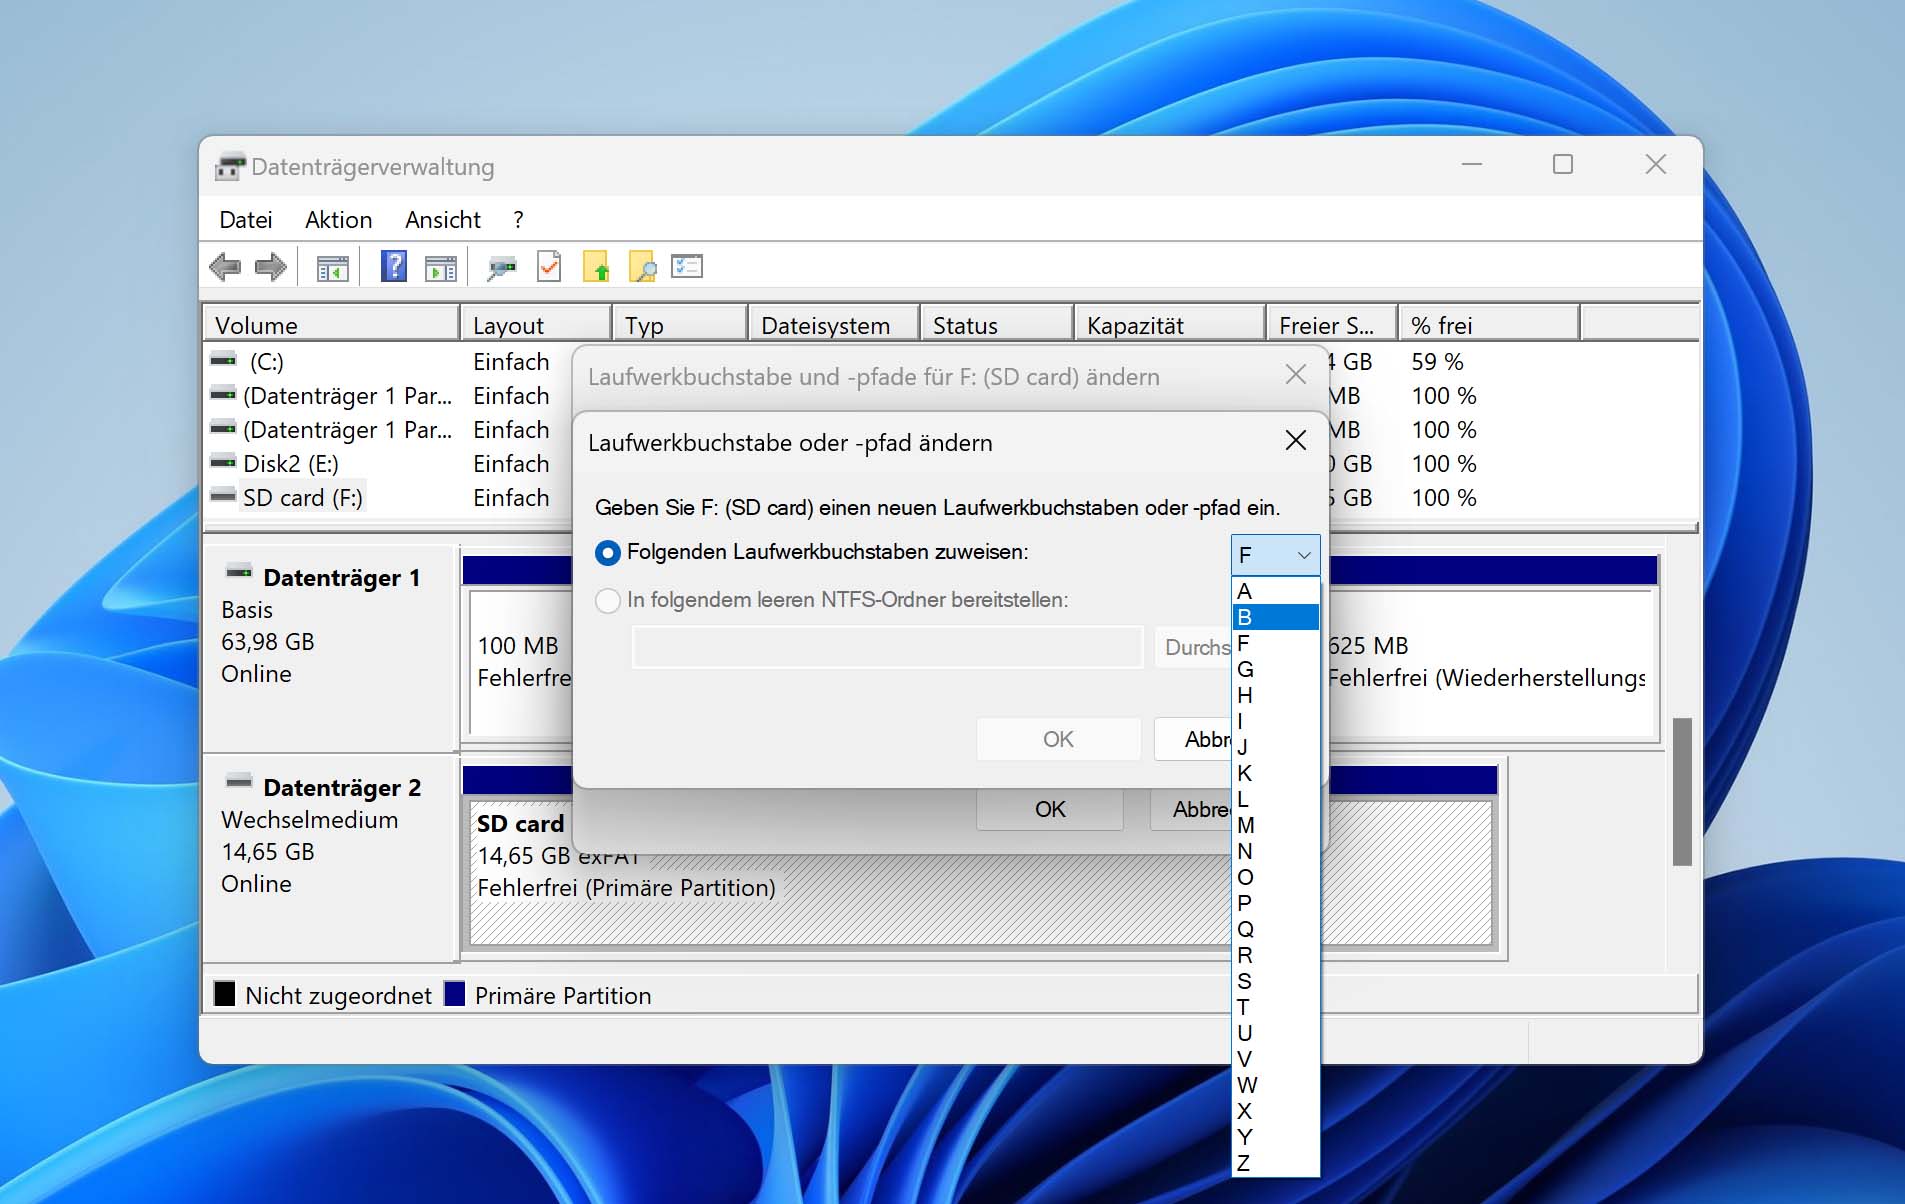The image size is (1905, 1204).
Task: Select the 100 MB partition on Datenträger 1
Action: (521, 662)
